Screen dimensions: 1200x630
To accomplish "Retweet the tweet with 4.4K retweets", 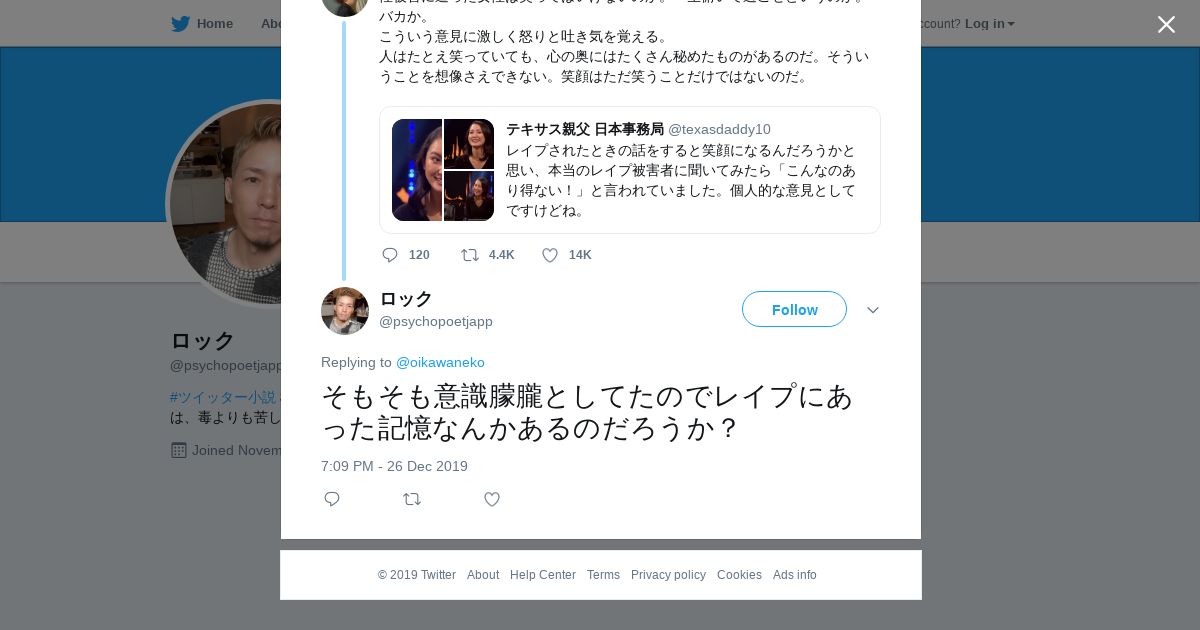I will pos(470,255).
